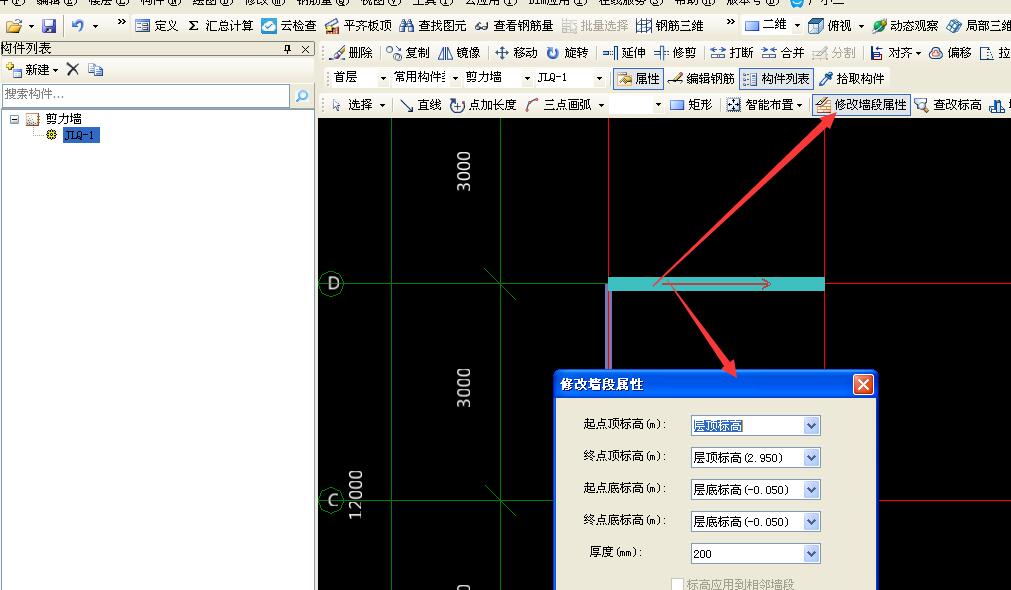1011x590 pixels.
Task: Activate 动态观察 dynamic orbit
Action: 905,26
